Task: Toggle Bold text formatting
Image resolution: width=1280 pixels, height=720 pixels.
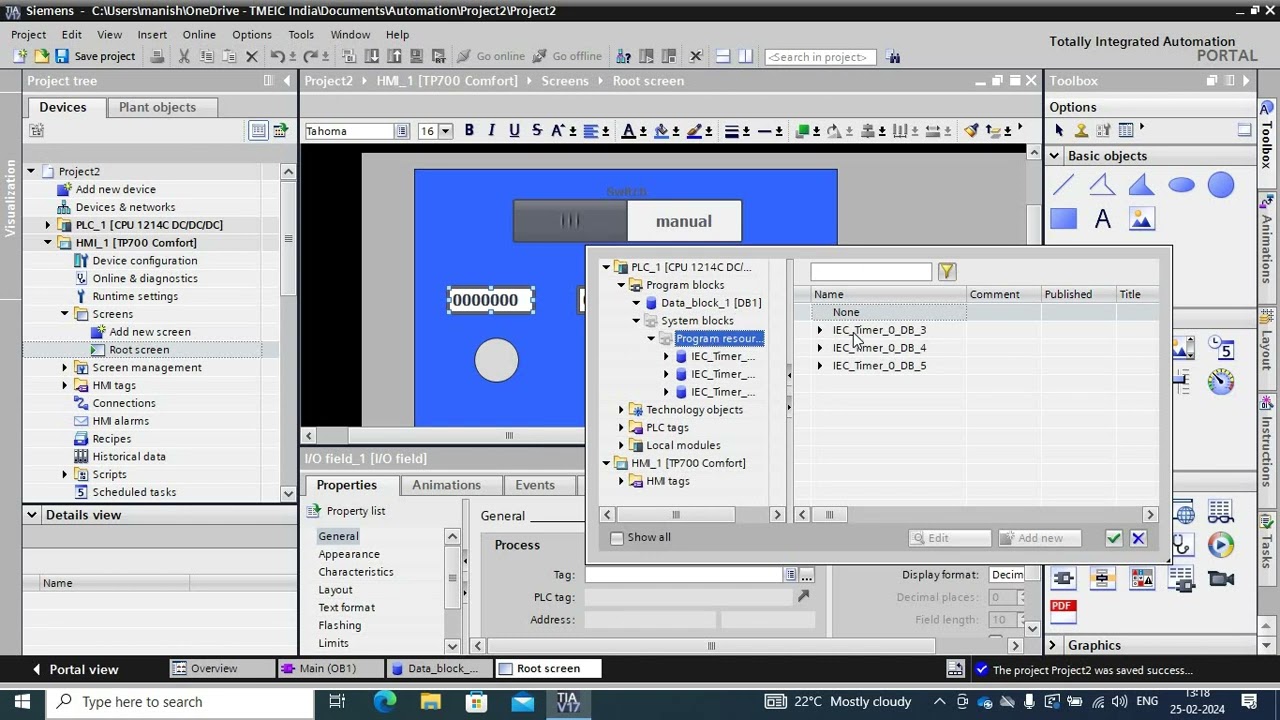Action: coord(469,131)
